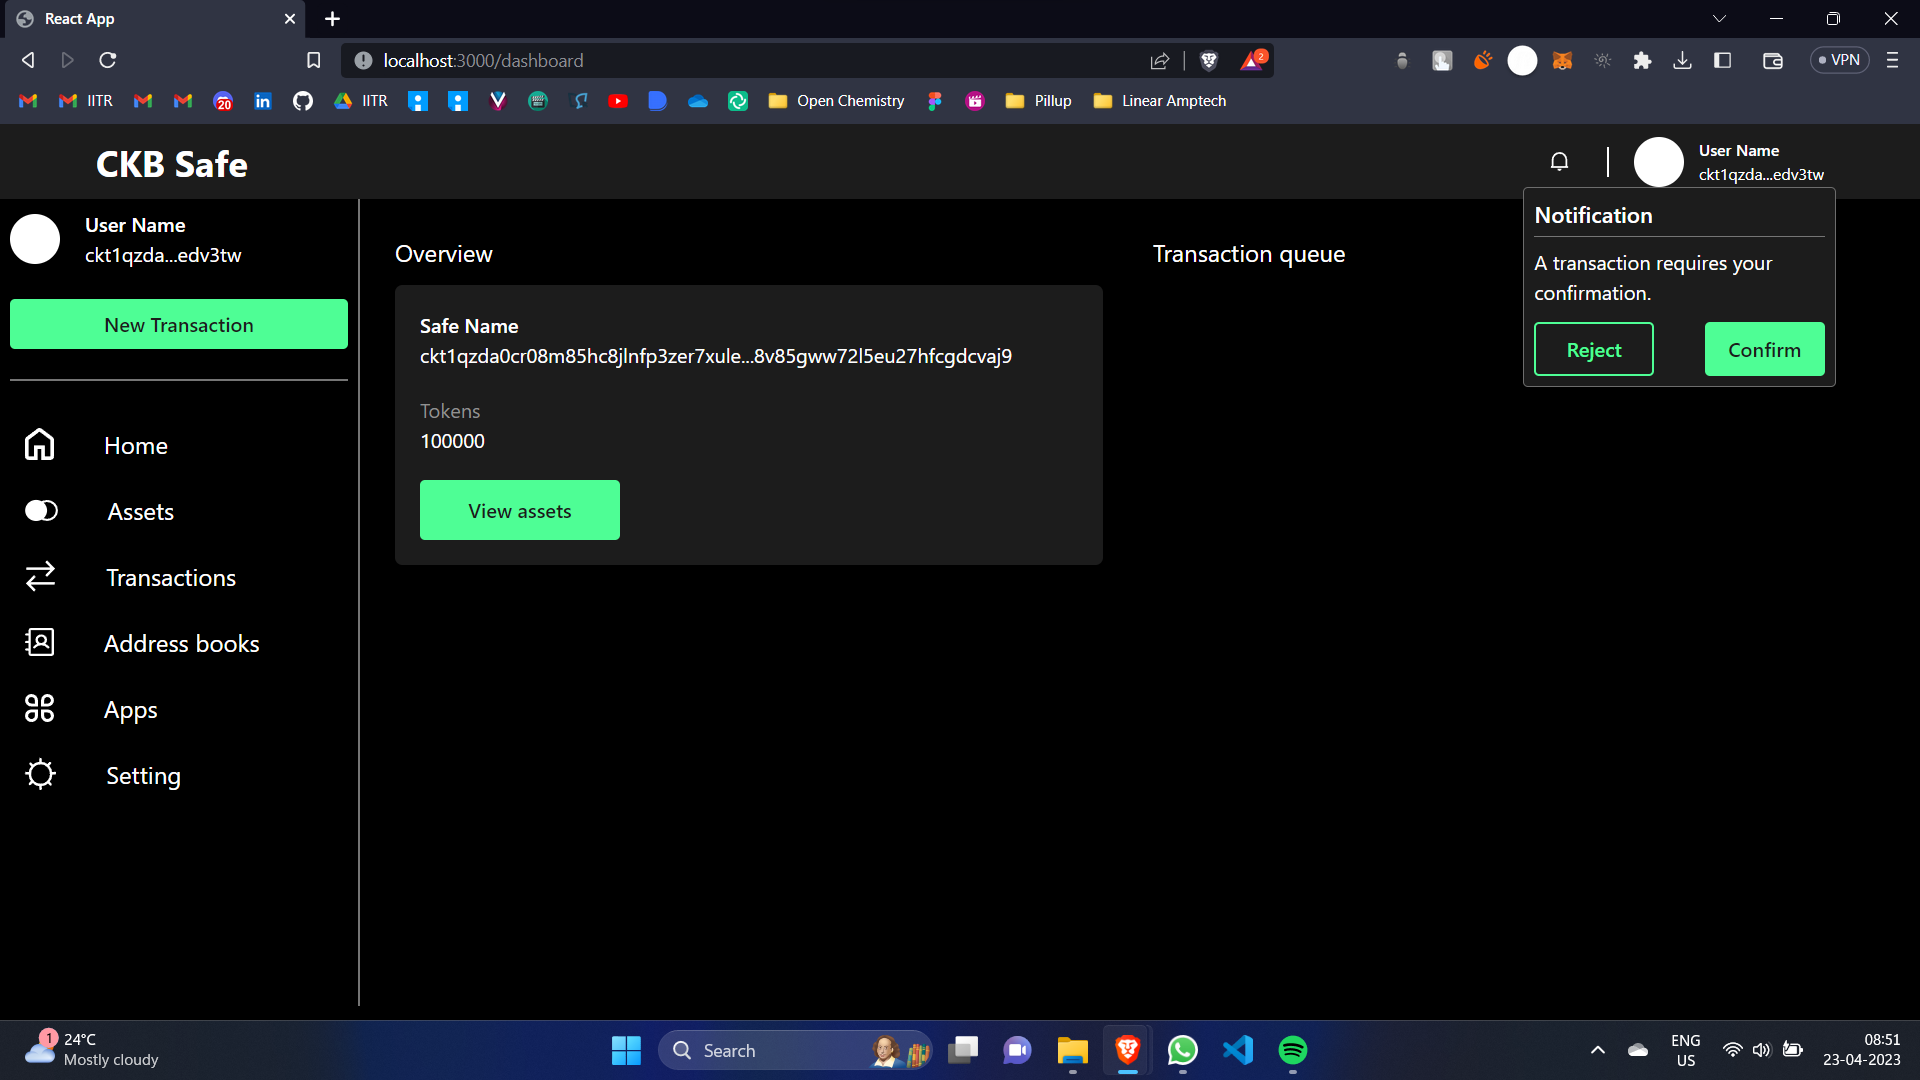Click the New Transaction button
The image size is (1920, 1080).
[179, 324]
